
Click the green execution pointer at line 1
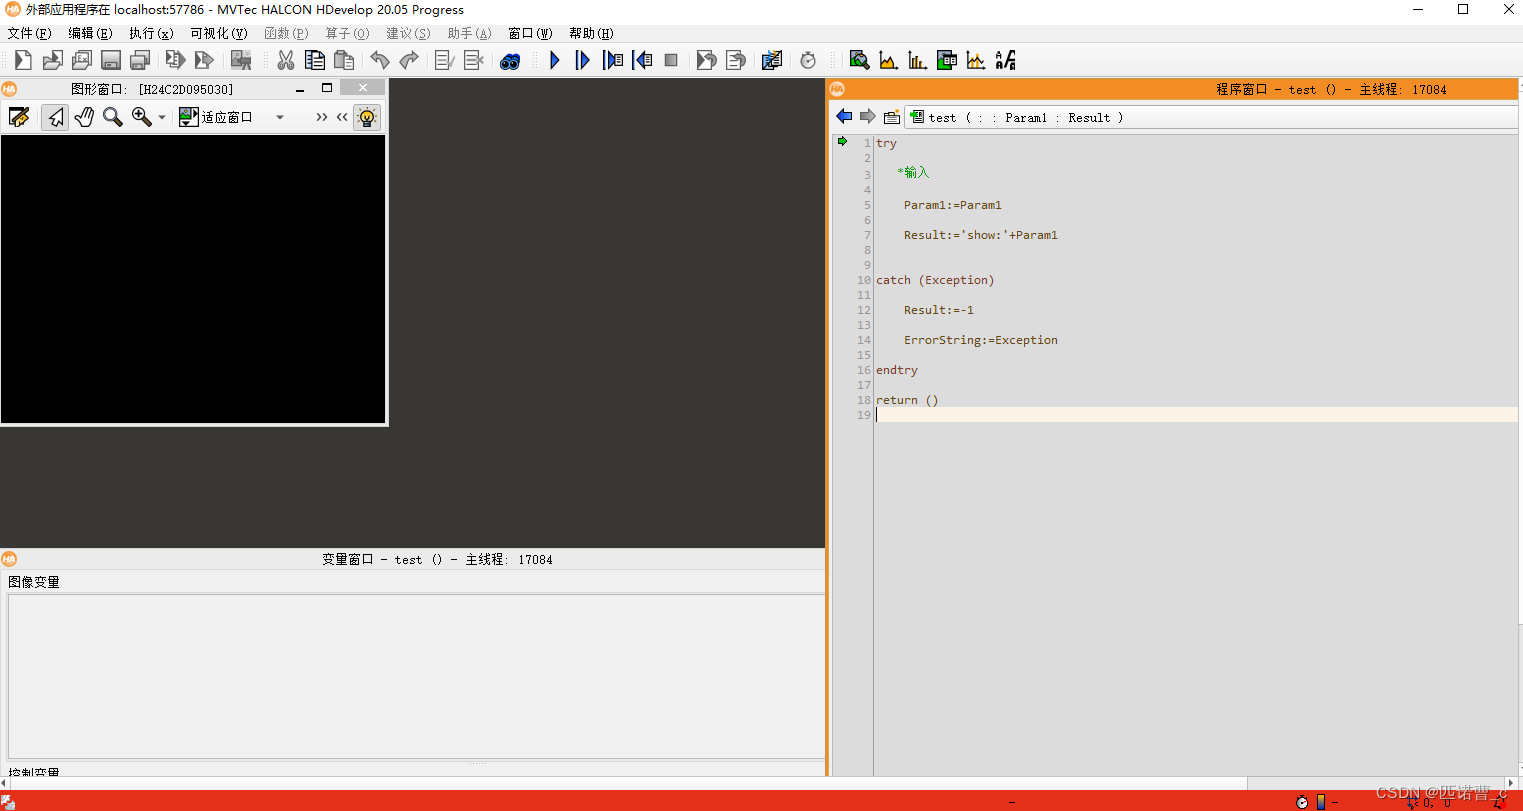coord(841,141)
